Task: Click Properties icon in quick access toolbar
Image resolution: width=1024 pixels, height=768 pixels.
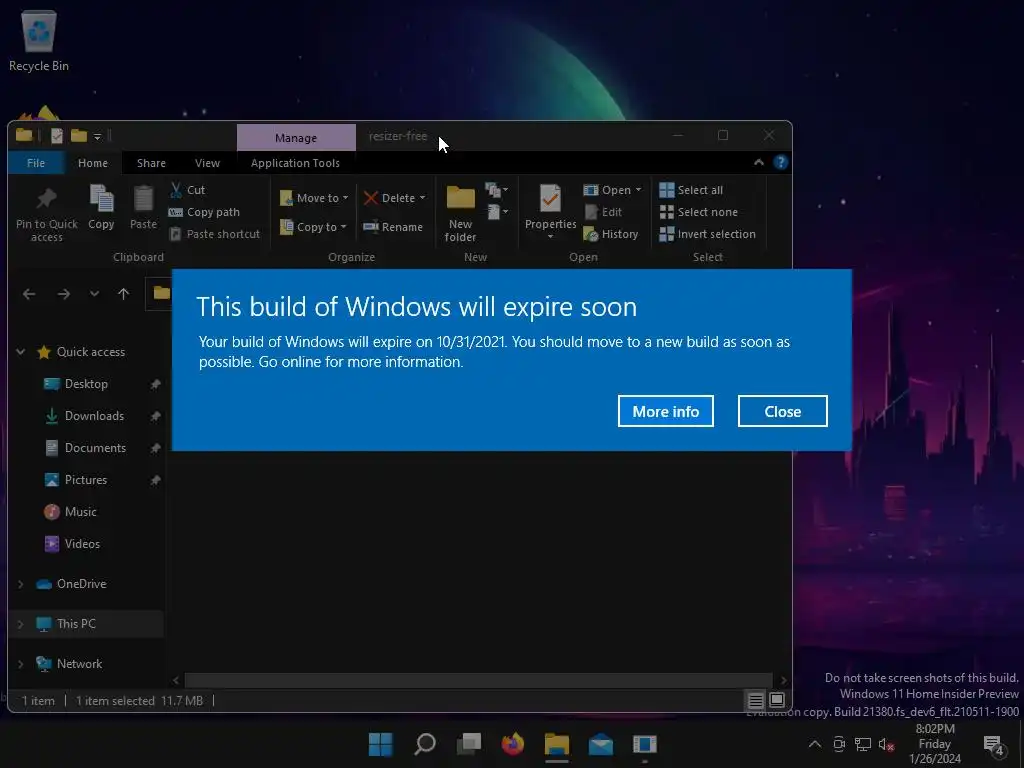Action: tap(57, 135)
